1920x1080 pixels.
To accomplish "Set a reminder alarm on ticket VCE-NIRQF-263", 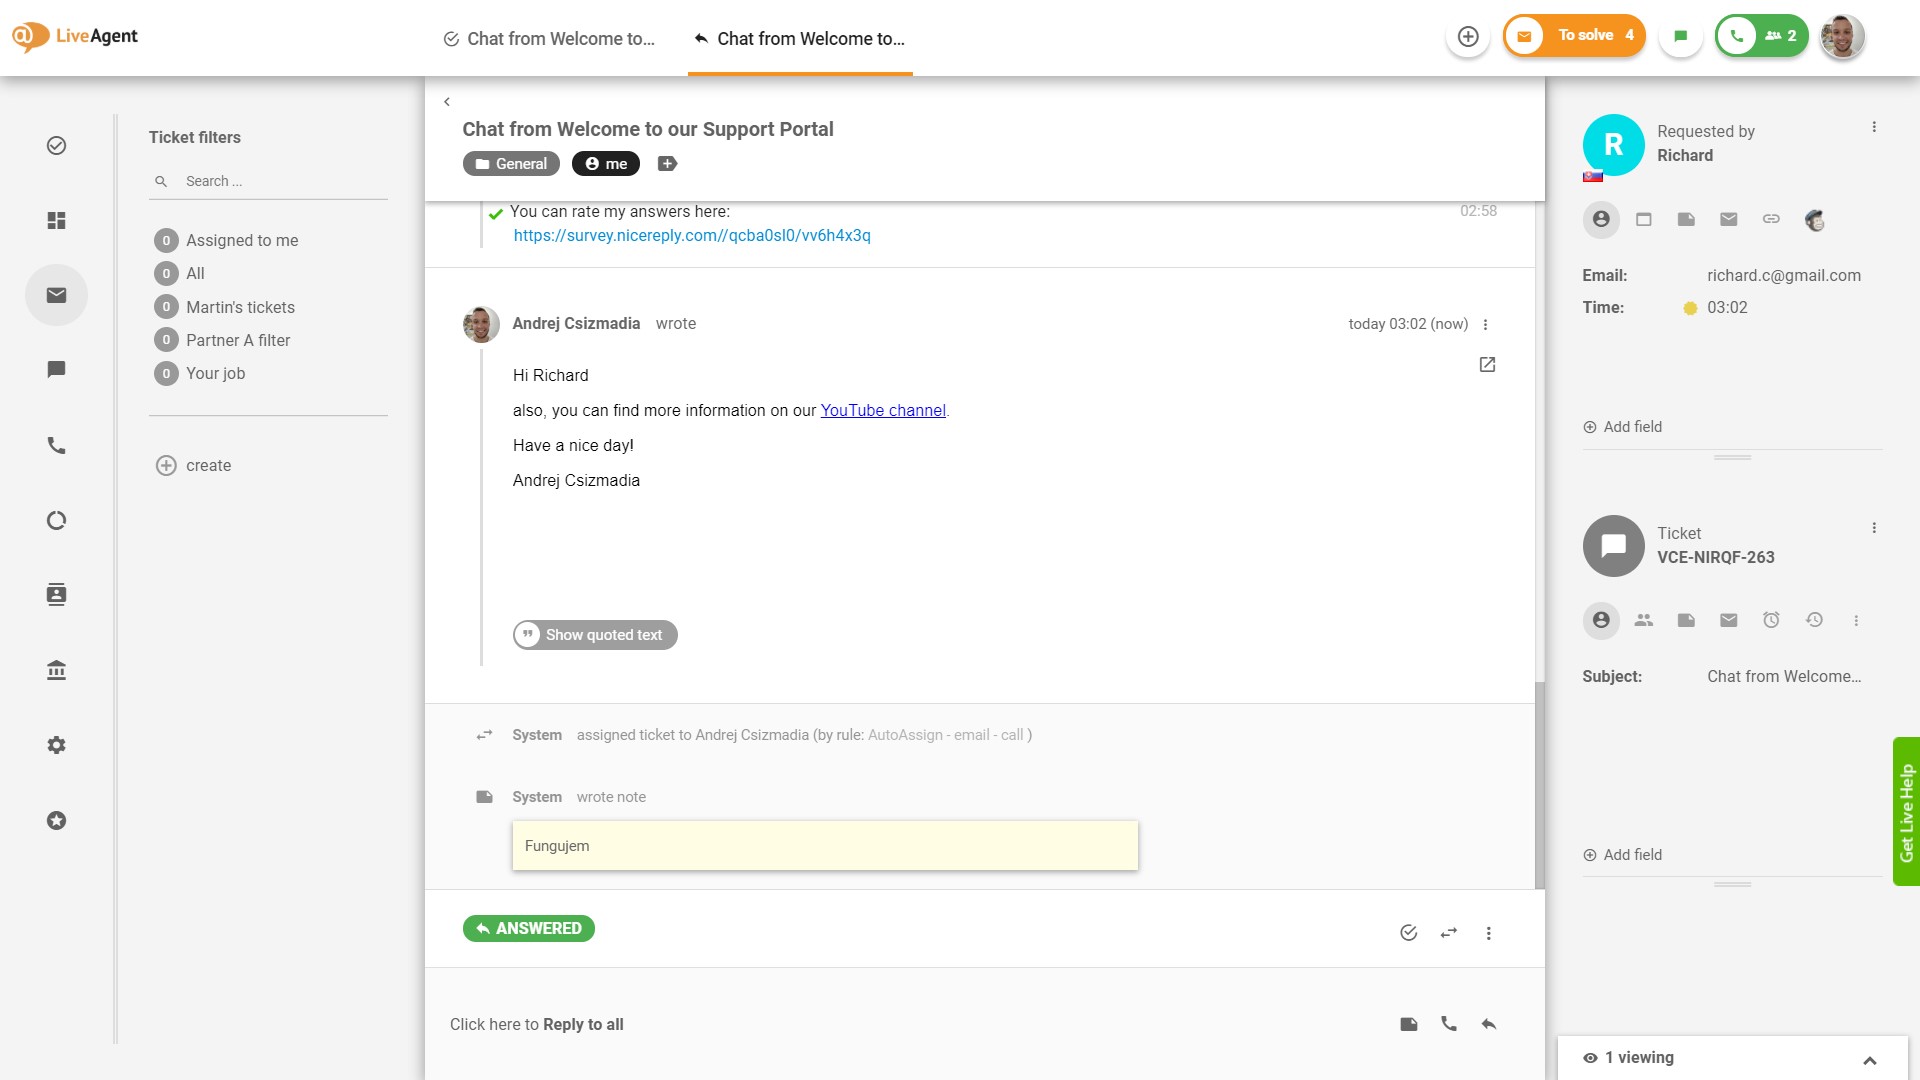I will click(x=1771, y=620).
